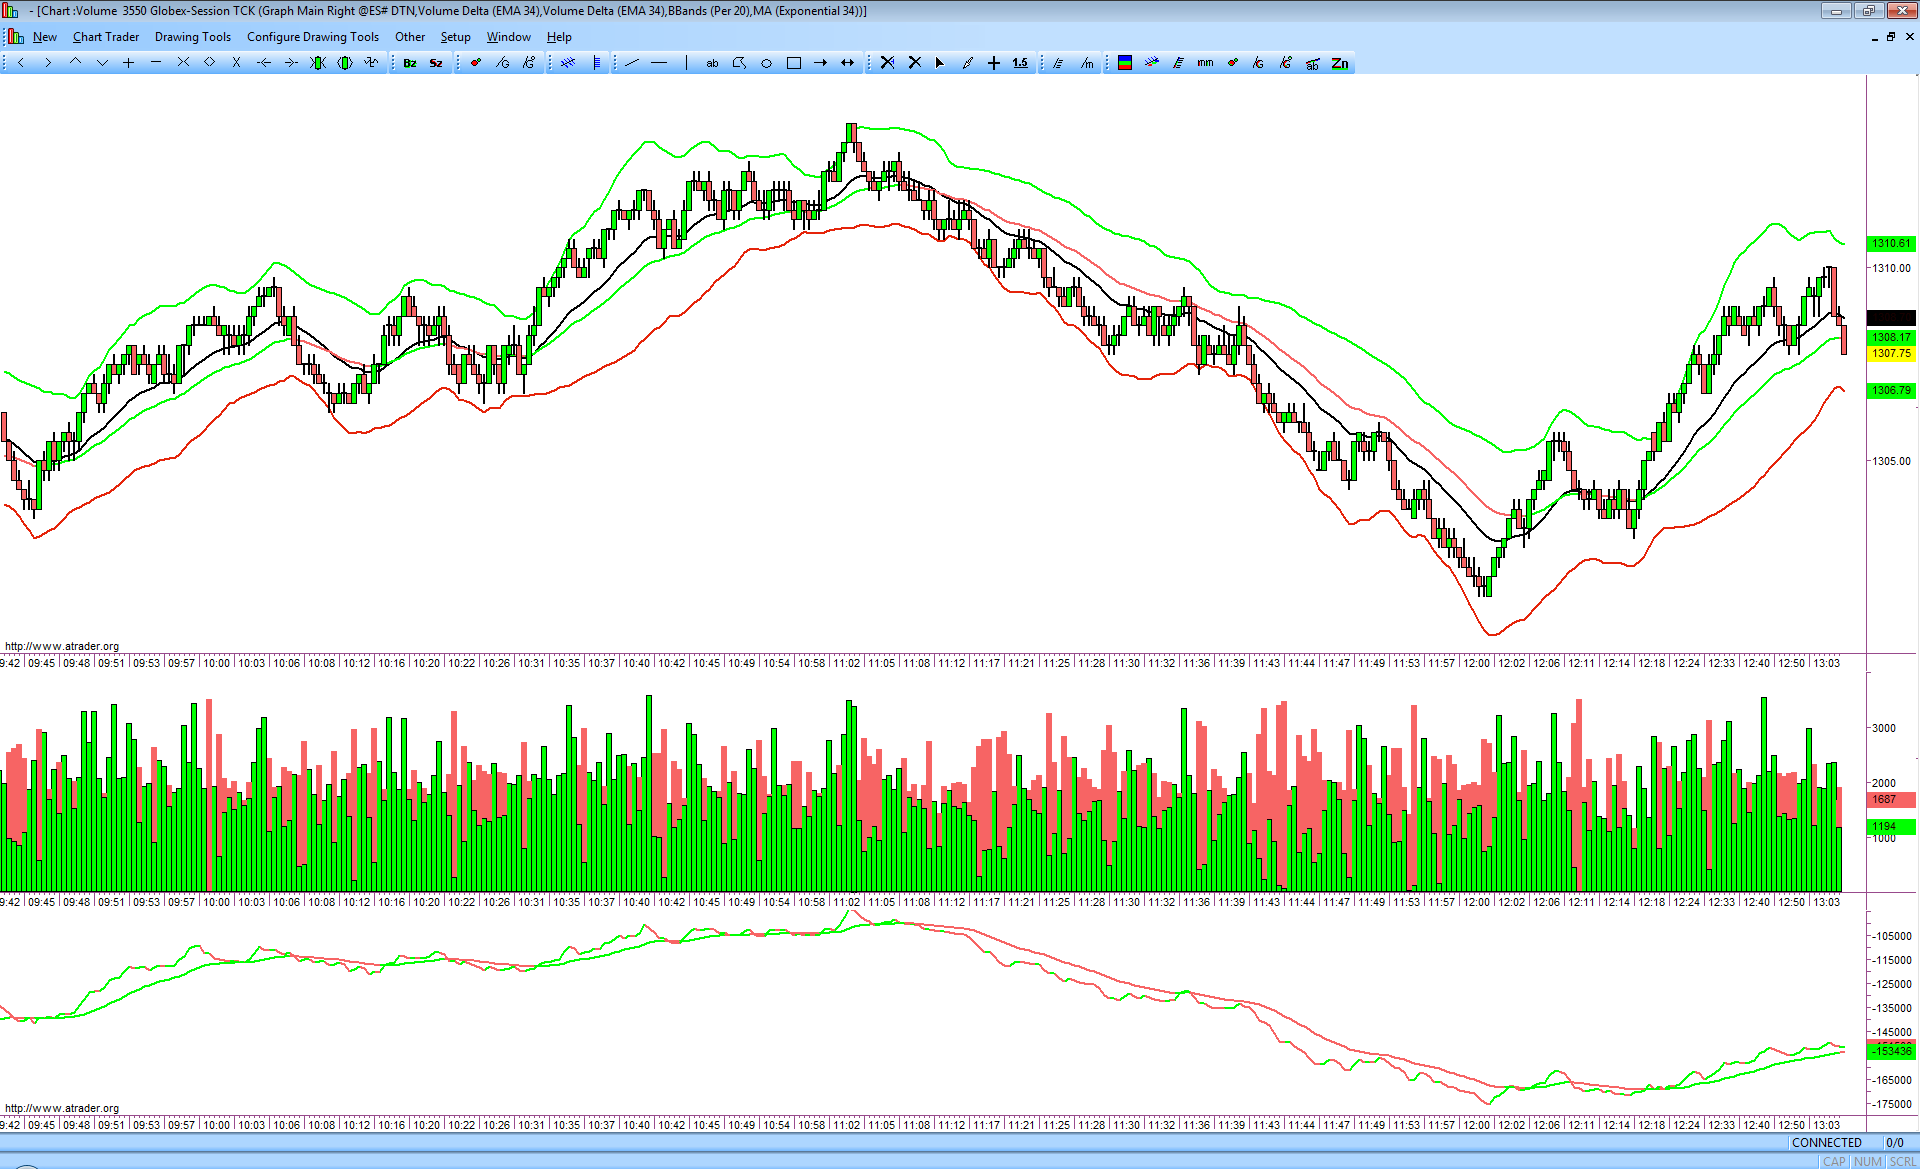Select the slanted trend line tool
Image resolution: width=1920 pixels, height=1169 pixels.
click(x=632, y=63)
